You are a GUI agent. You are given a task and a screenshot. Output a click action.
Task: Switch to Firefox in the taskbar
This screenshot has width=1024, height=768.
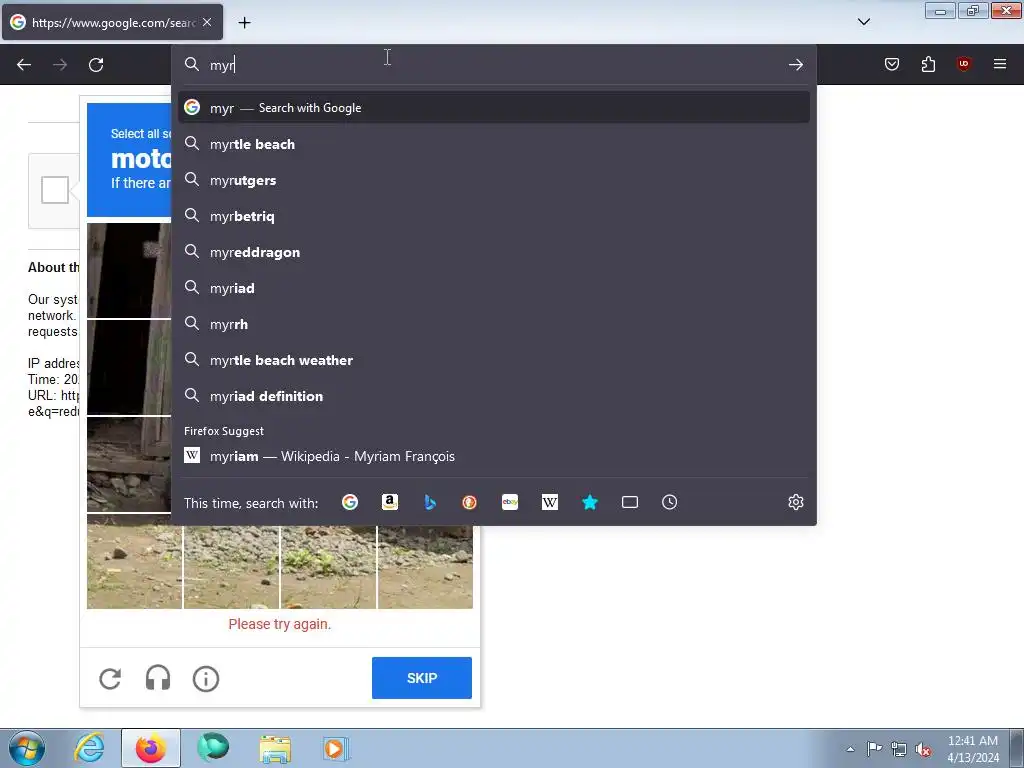151,748
